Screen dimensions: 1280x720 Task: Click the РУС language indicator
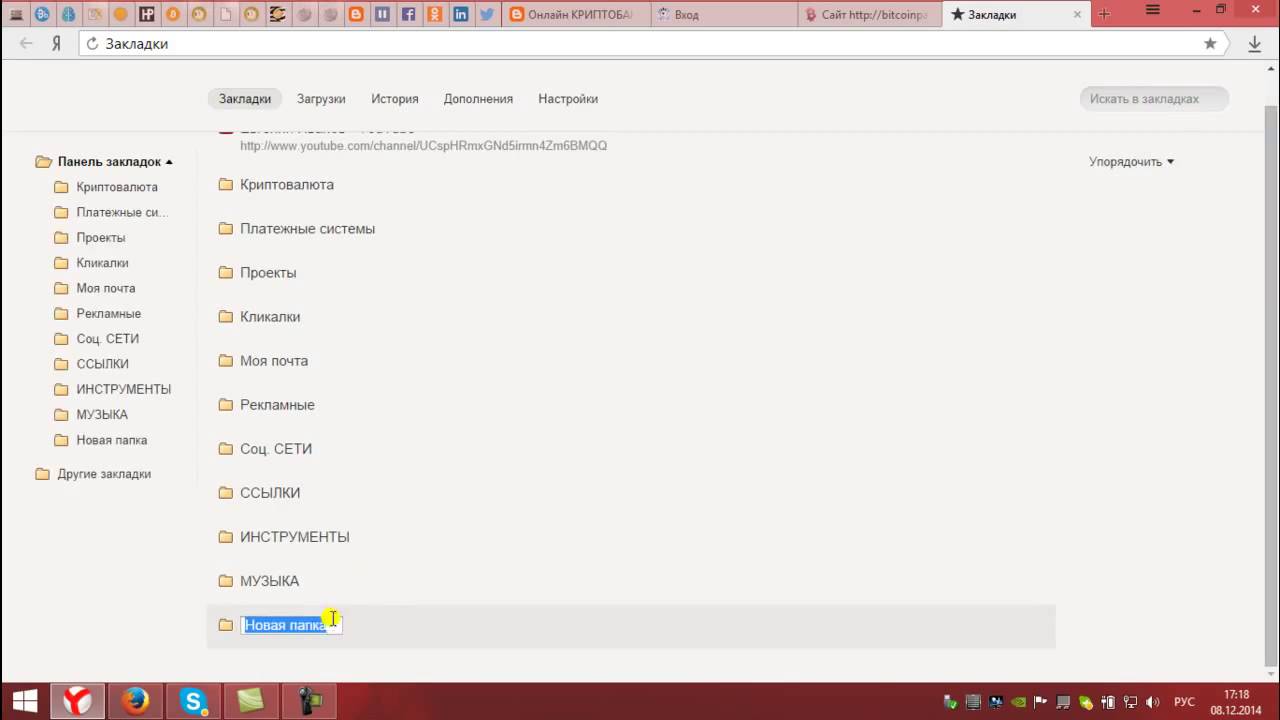click(1184, 702)
